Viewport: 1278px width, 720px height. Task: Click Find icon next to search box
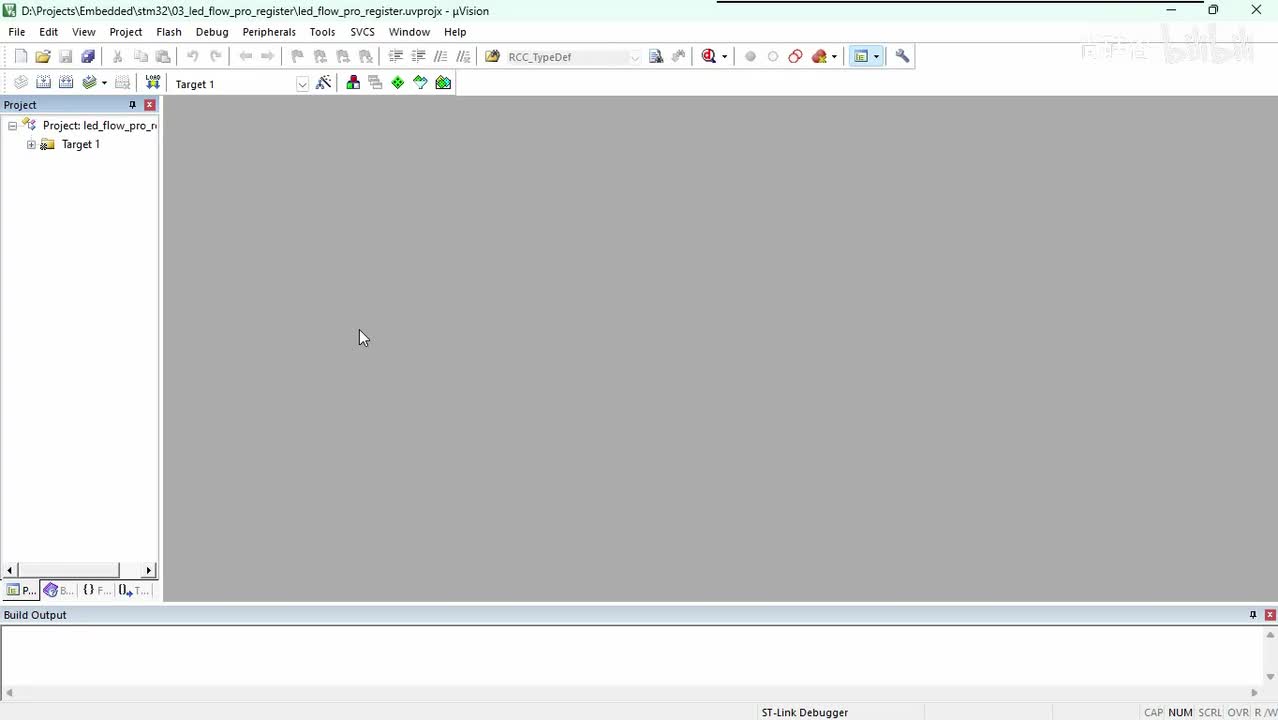[656, 57]
